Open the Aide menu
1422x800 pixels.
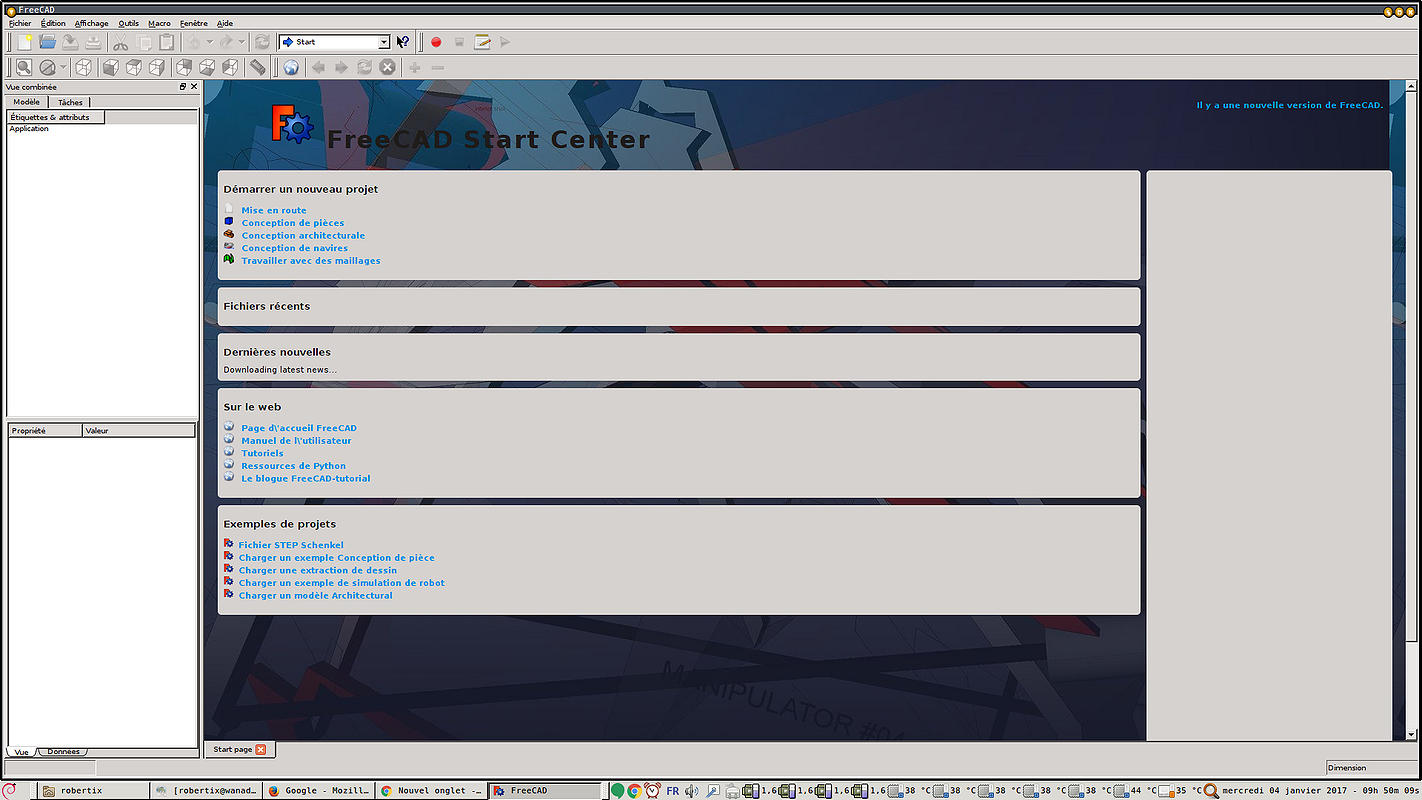[225, 23]
